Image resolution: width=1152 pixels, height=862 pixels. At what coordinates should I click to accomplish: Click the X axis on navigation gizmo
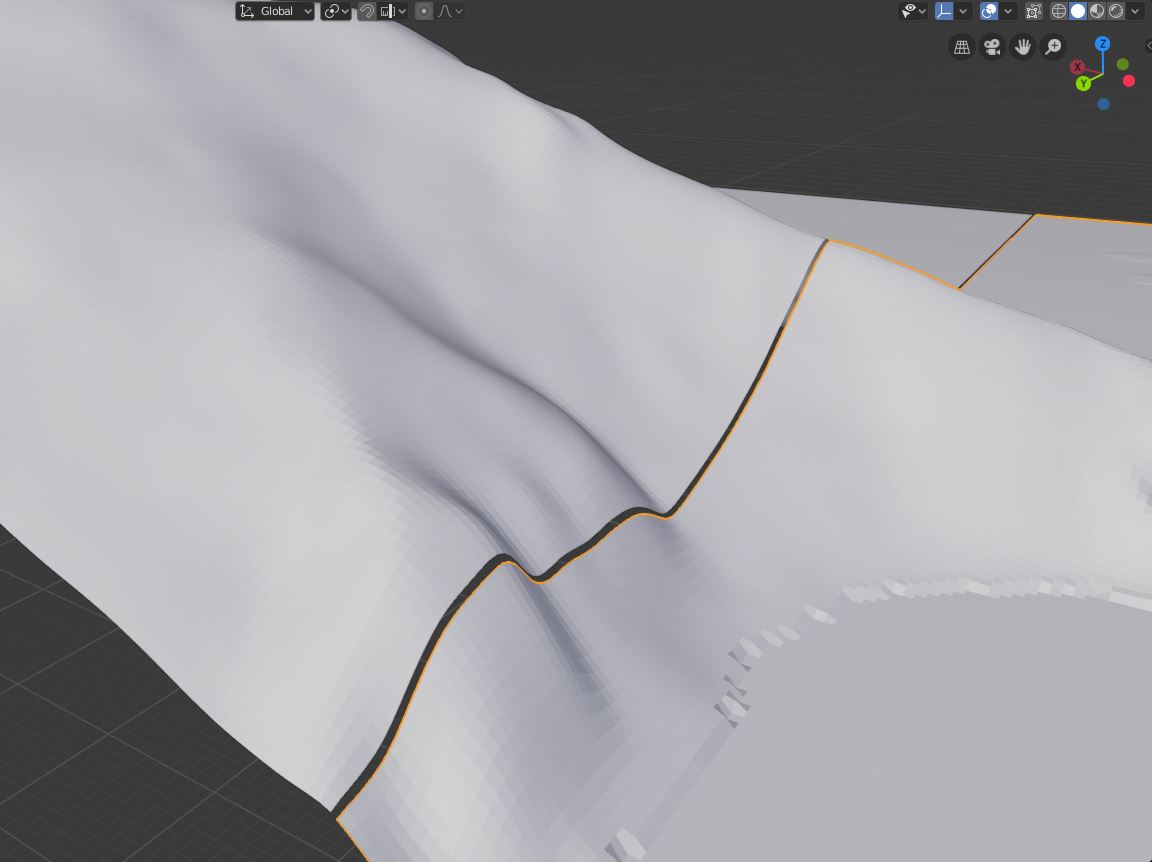(1078, 67)
